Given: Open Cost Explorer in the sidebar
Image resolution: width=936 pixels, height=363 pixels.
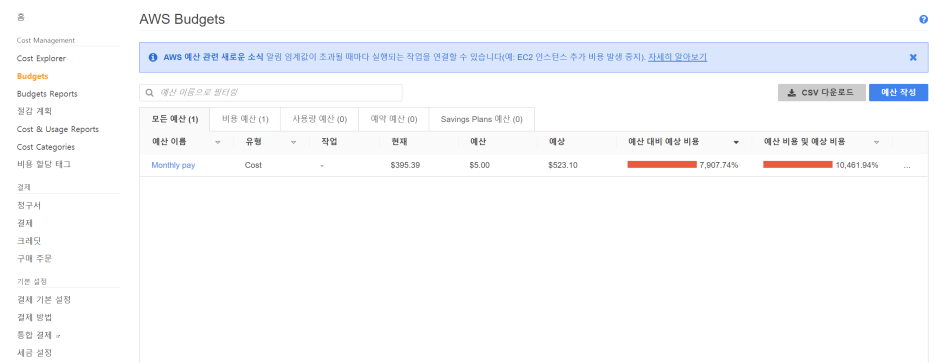Looking at the screenshot, I should coord(41,59).
